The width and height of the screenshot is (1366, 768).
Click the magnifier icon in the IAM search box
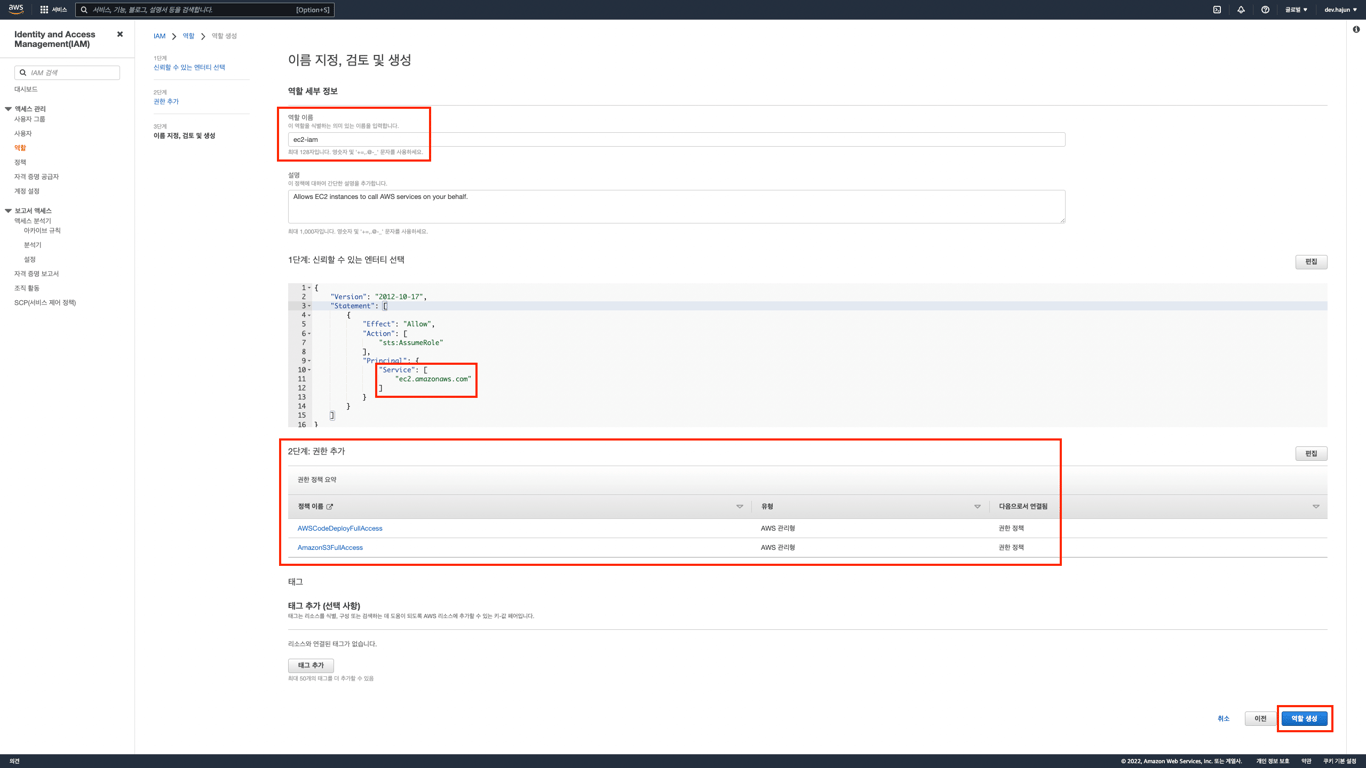(23, 73)
